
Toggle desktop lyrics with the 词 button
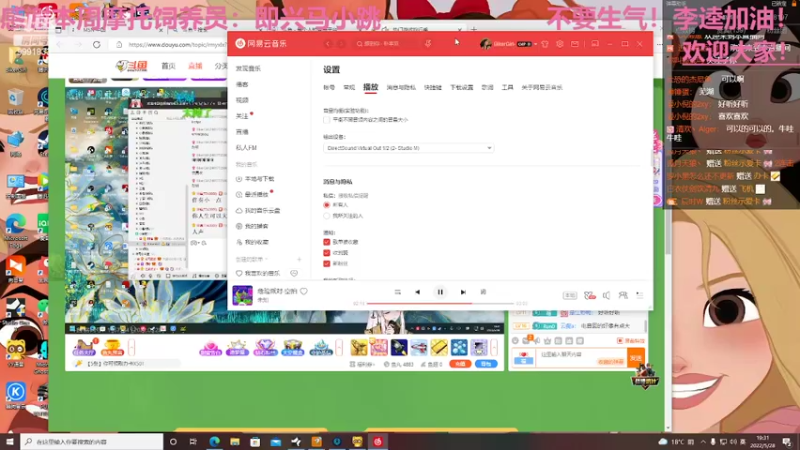[483, 292]
